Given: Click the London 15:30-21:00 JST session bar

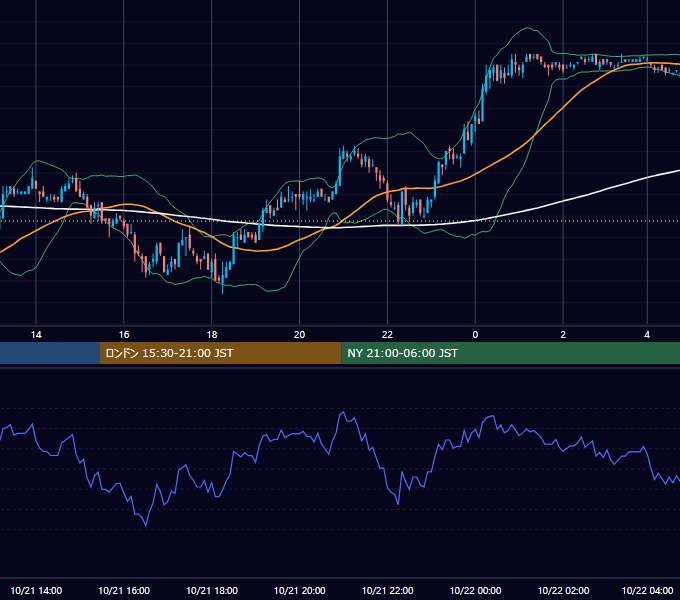Looking at the screenshot, I should 220,353.
